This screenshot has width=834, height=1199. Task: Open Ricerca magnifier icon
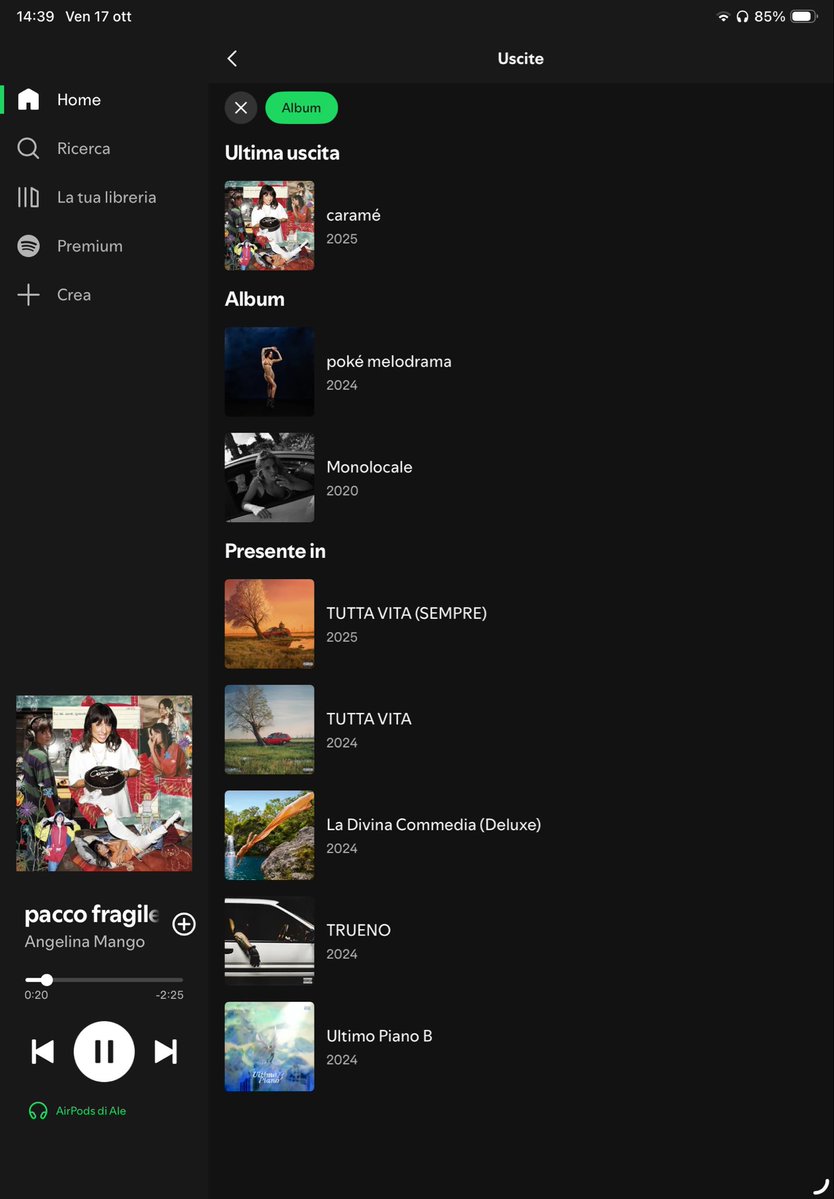[28, 148]
